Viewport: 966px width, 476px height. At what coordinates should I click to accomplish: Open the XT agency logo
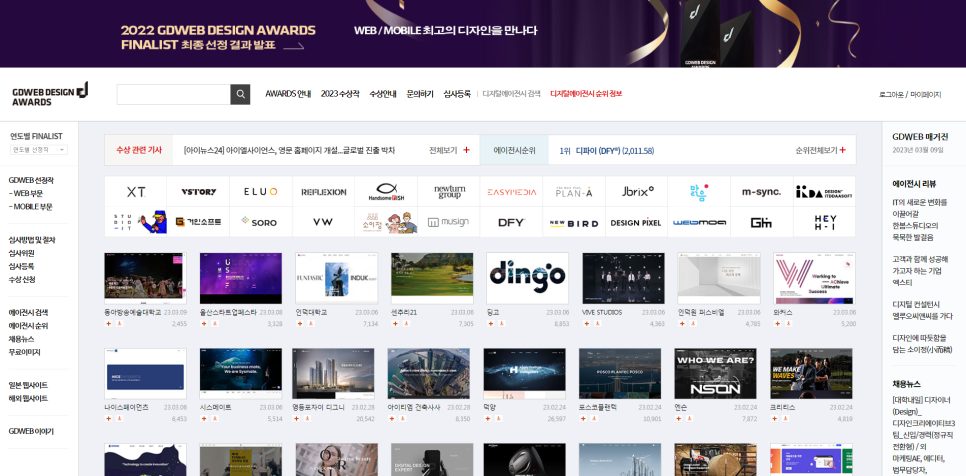(x=136, y=192)
